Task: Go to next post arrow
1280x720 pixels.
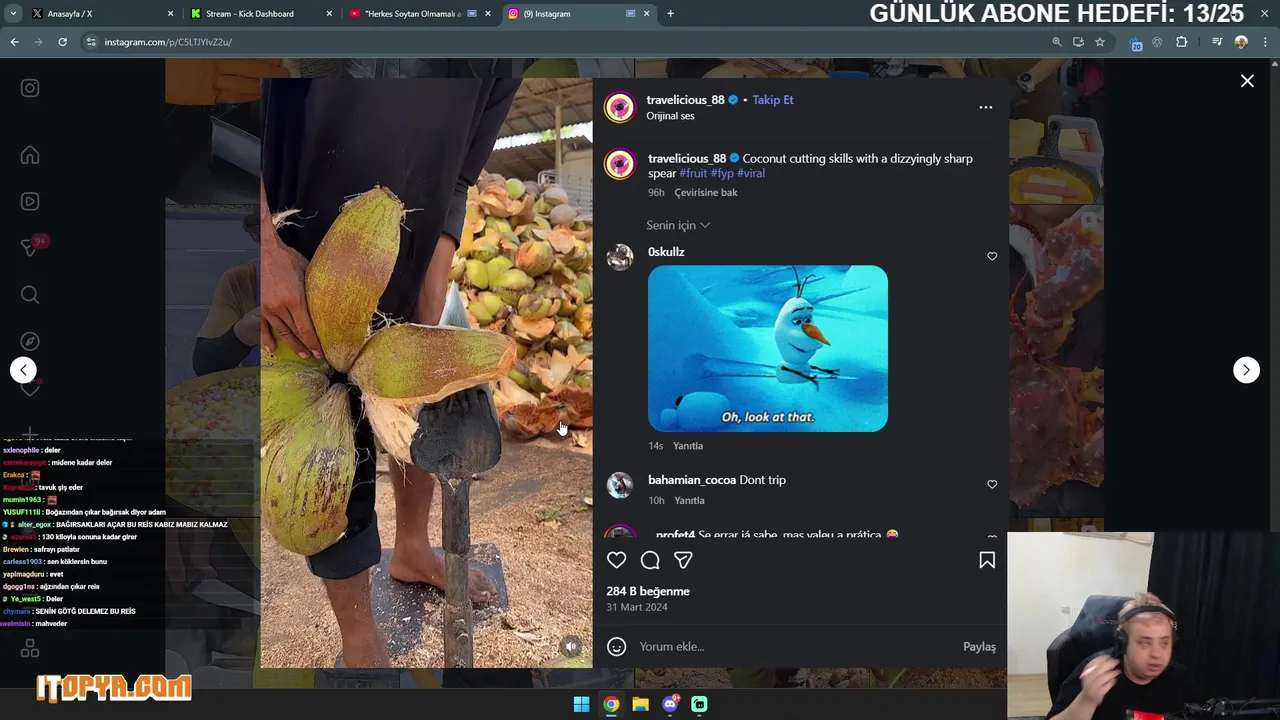Action: pos(1246,370)
